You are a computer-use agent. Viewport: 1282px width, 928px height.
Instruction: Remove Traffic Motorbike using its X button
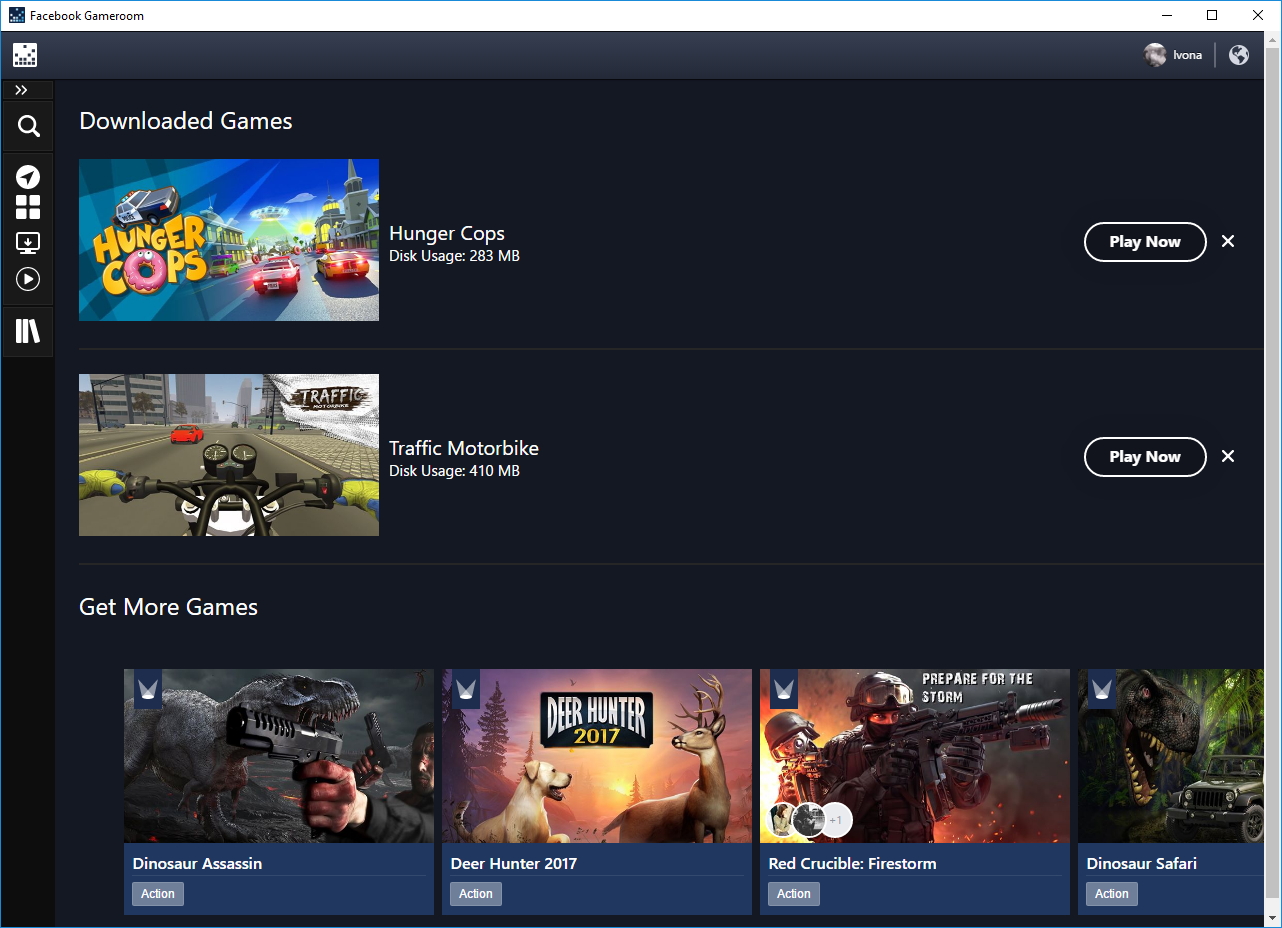pos(1228,456)
